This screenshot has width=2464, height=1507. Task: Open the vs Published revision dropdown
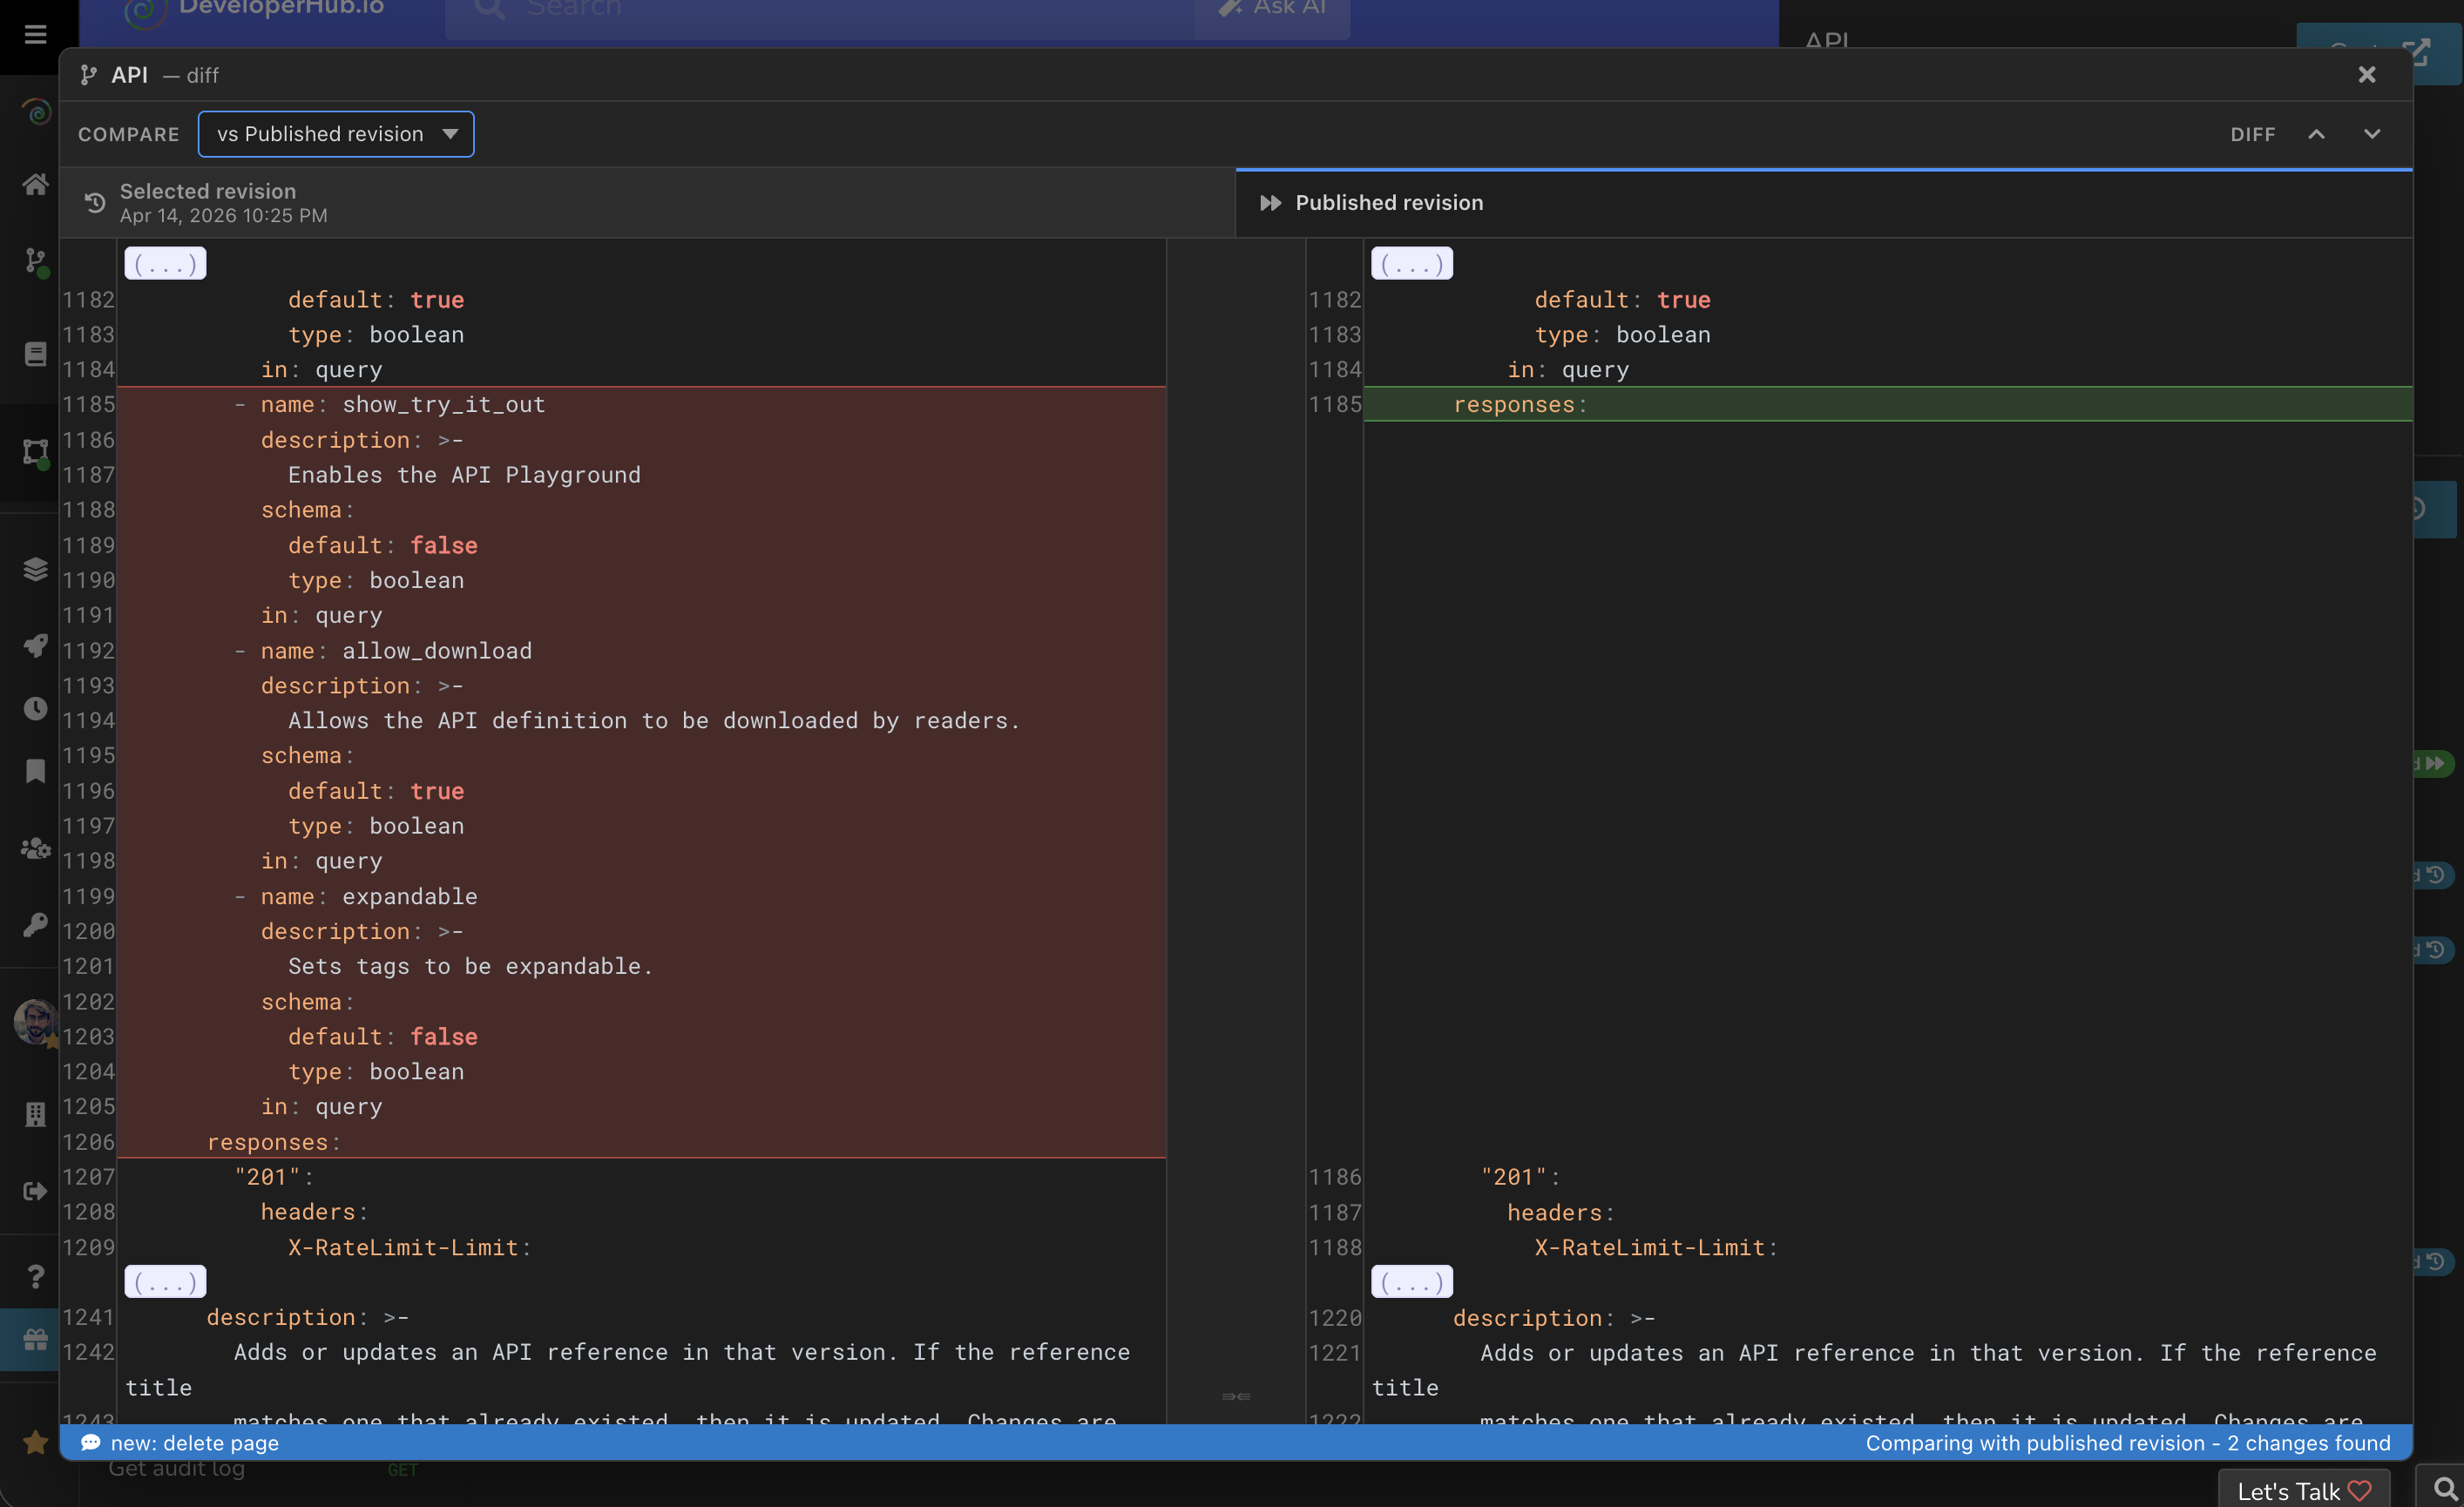point(336,134)
